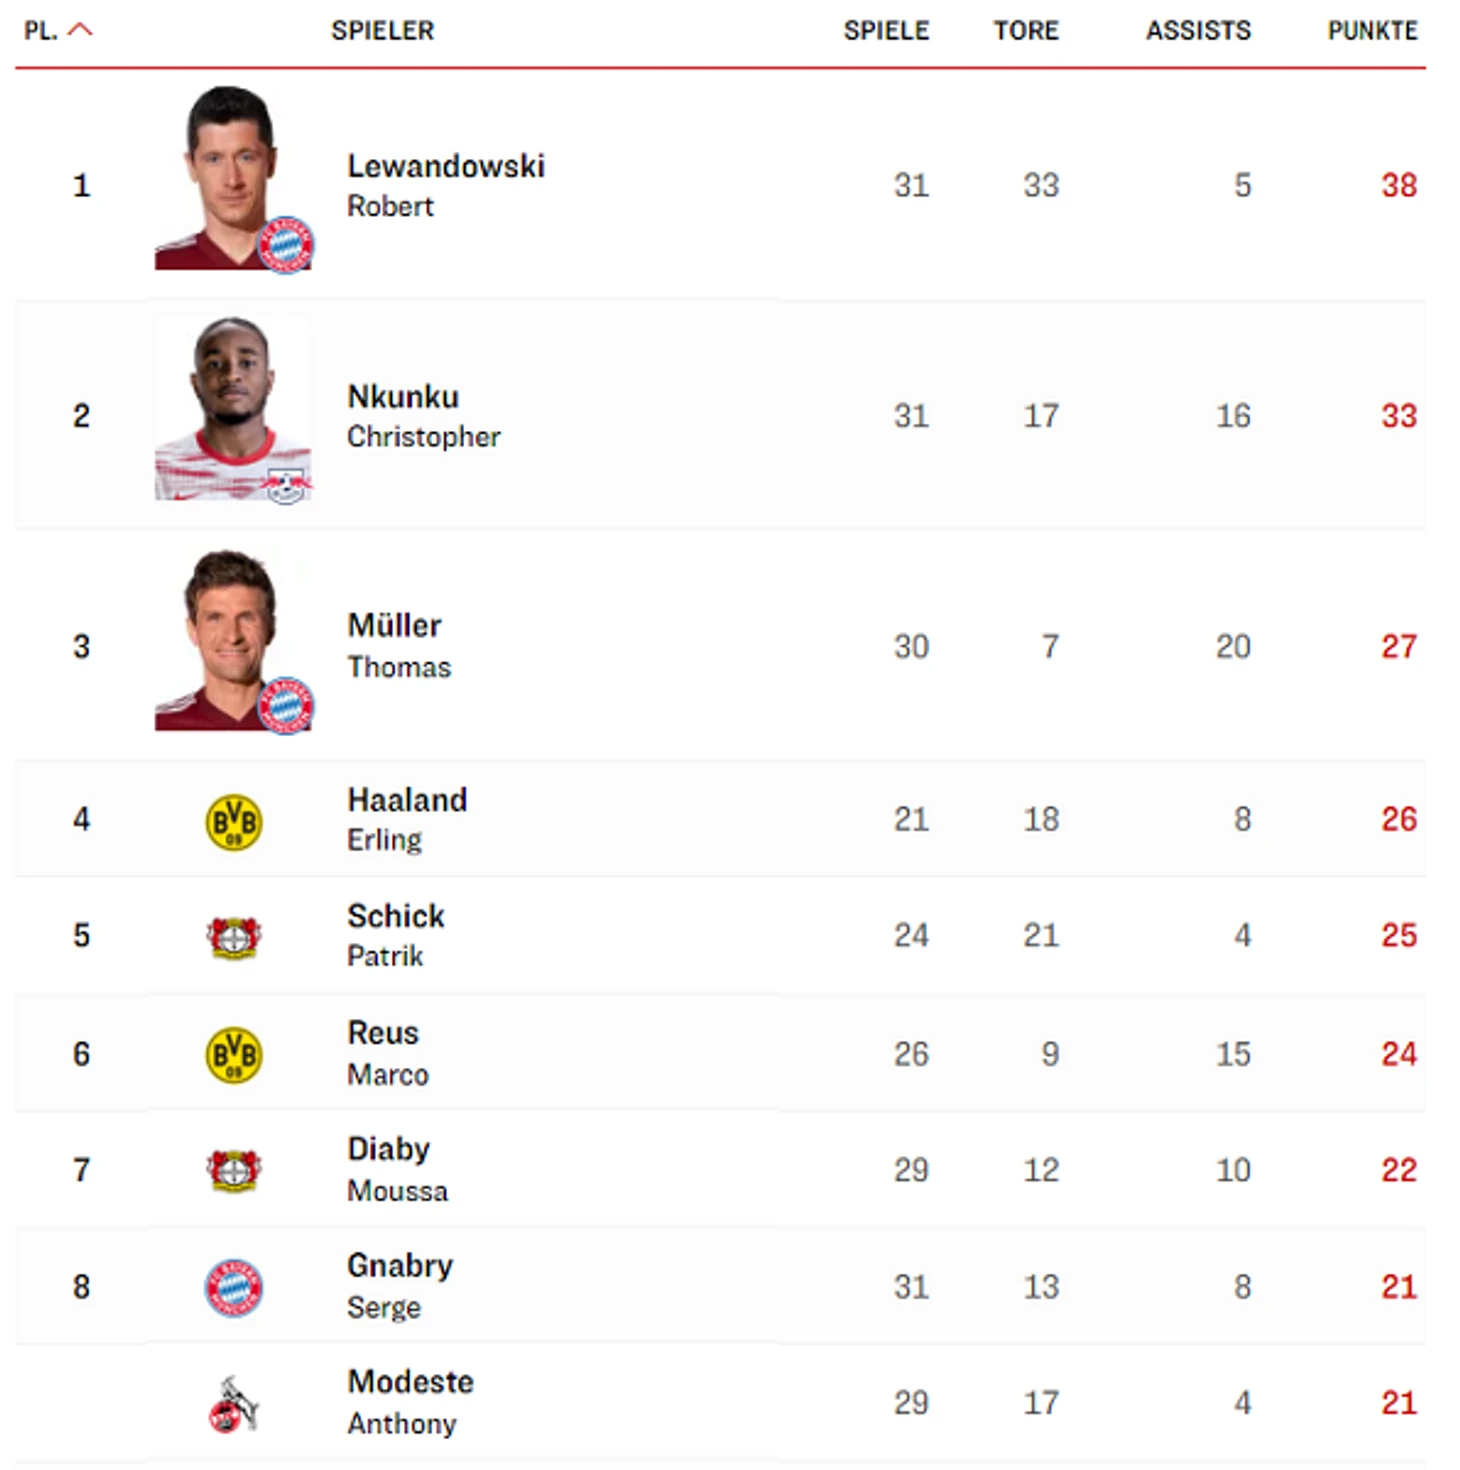Click Thomas Müller's portrait photo
The image size is (1460, 1470).
233,640
